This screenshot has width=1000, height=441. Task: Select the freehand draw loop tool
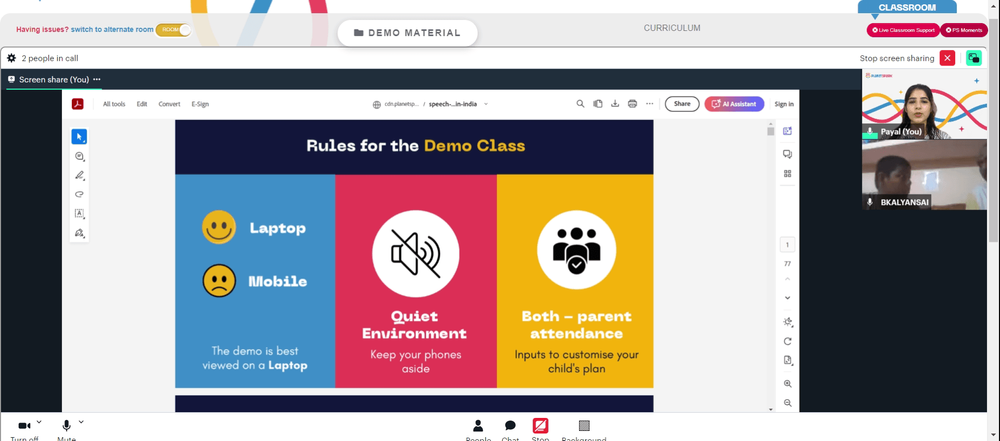[79, 195]
